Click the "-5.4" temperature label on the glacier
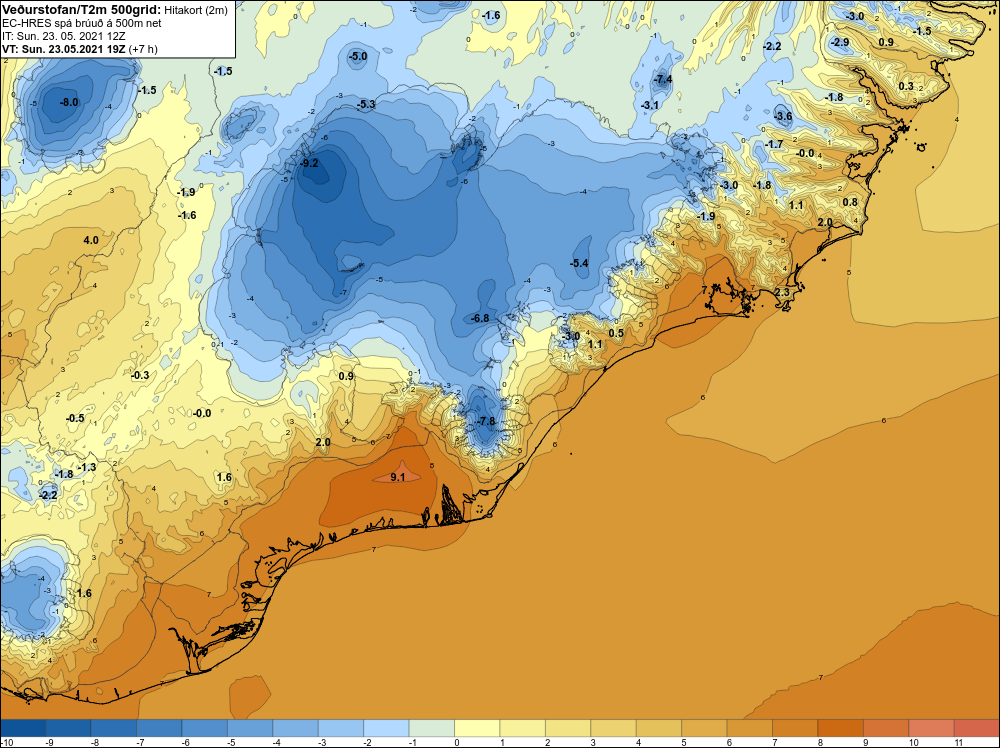 coord(579,263)
